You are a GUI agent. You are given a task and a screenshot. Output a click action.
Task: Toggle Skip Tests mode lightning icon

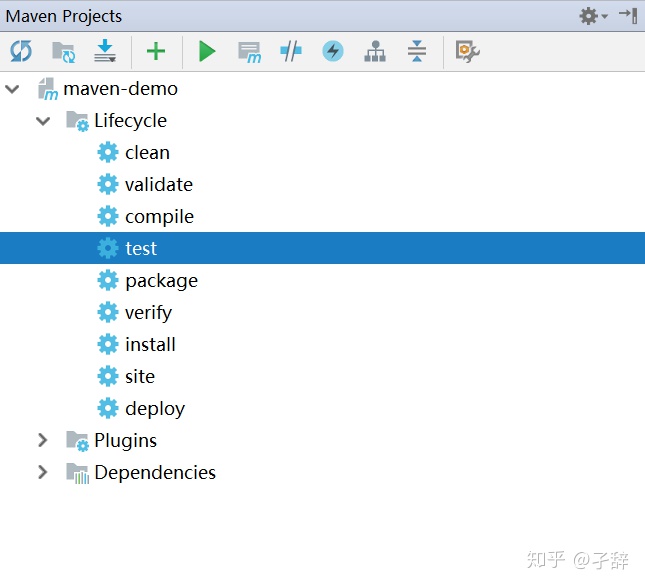point(333,51)
